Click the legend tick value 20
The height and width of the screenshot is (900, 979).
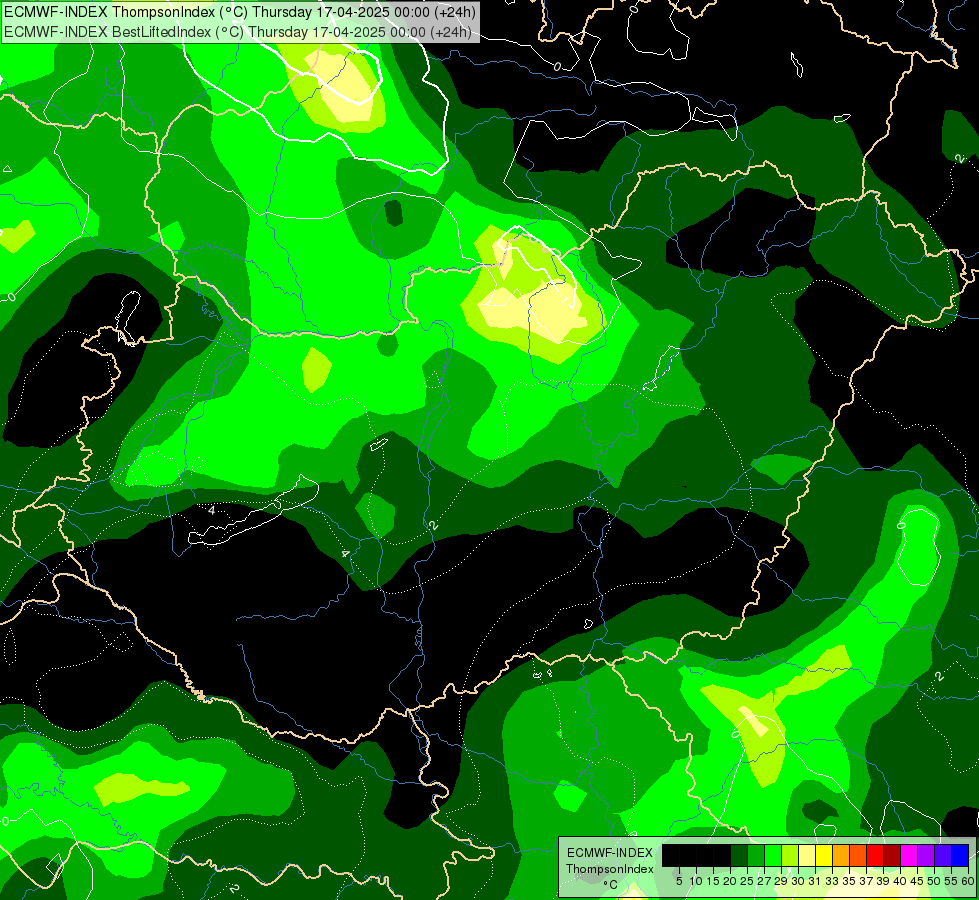click(731, 881)
